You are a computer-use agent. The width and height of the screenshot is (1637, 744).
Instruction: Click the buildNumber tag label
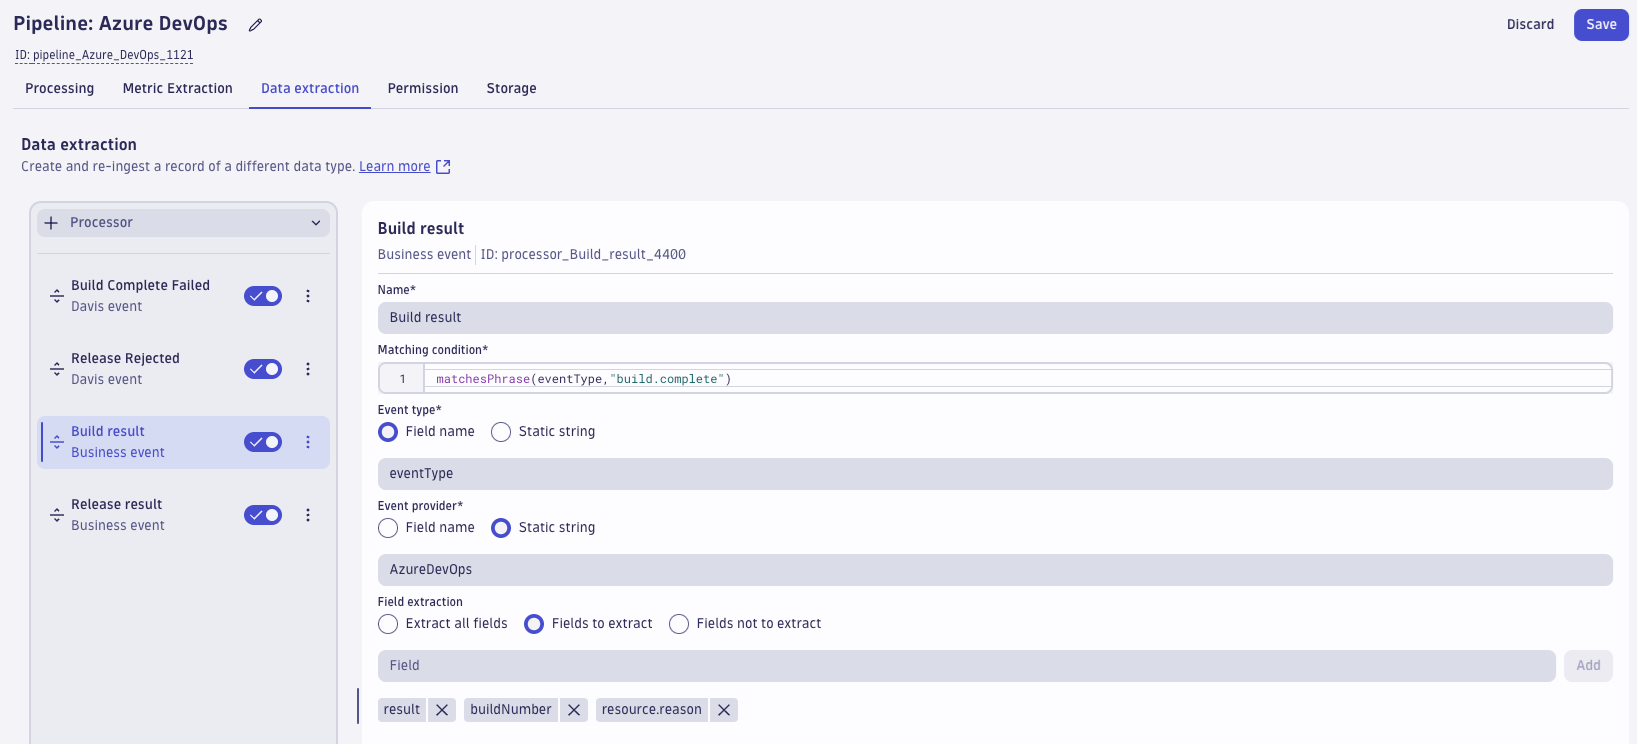[511, 710]
